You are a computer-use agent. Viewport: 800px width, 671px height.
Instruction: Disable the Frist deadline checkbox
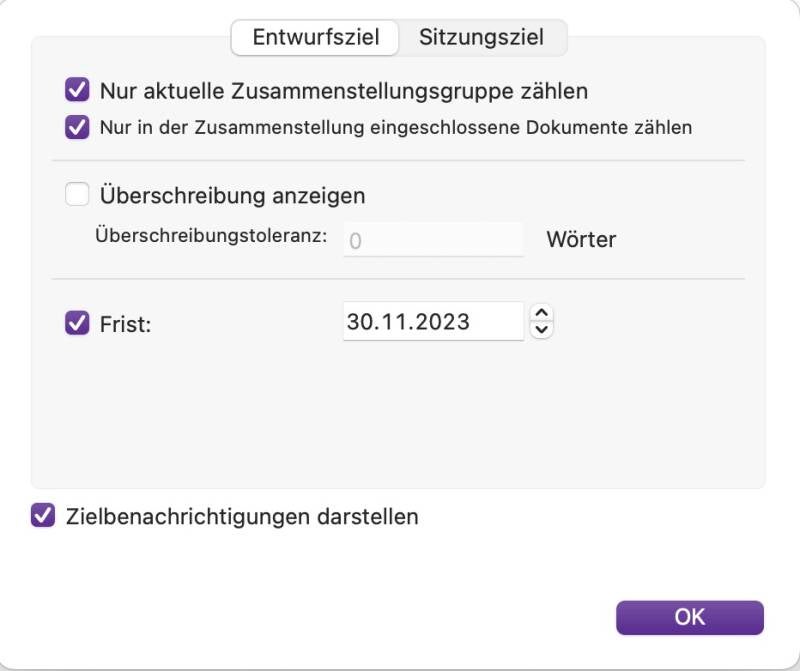(77, 323)
